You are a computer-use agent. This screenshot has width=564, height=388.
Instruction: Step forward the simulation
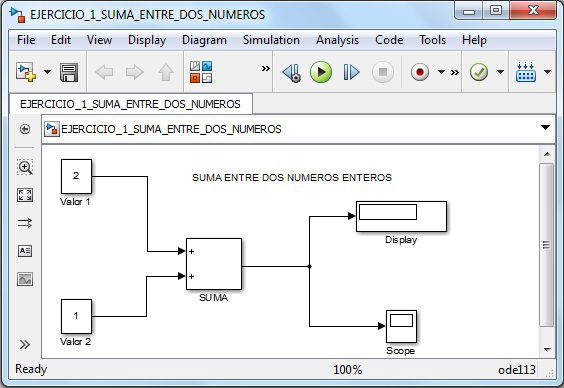[x=351, y=72]
